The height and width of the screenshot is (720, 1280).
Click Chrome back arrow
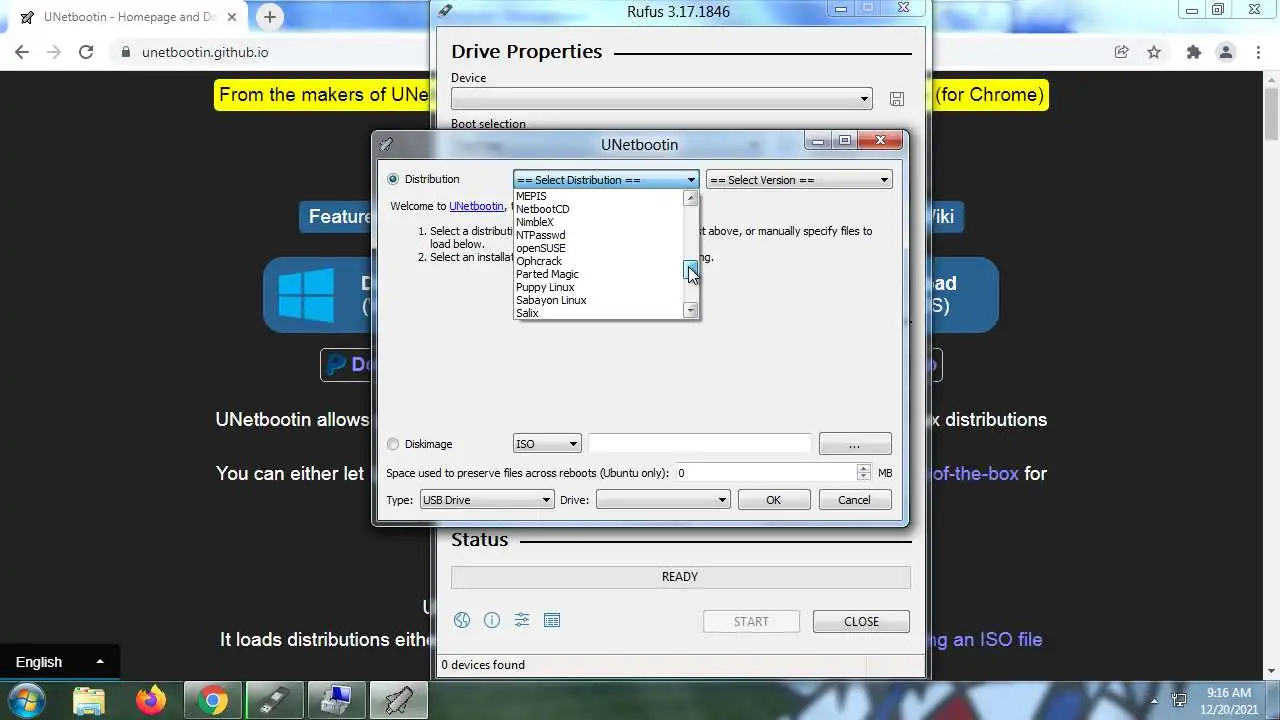click(x=22, y=52)
